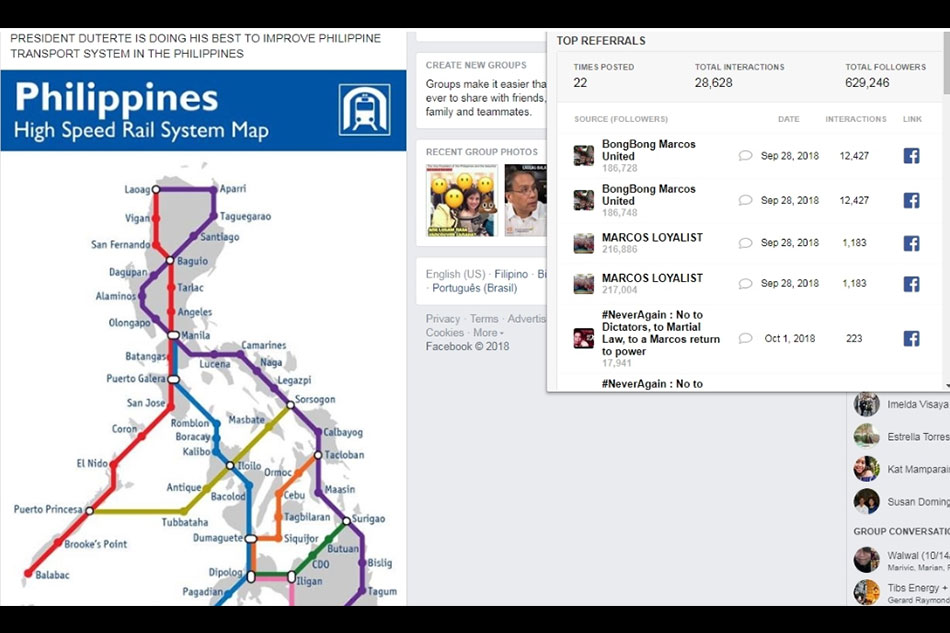This screenshot has height=633, width=950.
Task: Open the More dropdown in footer
Action: tap(488, 333)
